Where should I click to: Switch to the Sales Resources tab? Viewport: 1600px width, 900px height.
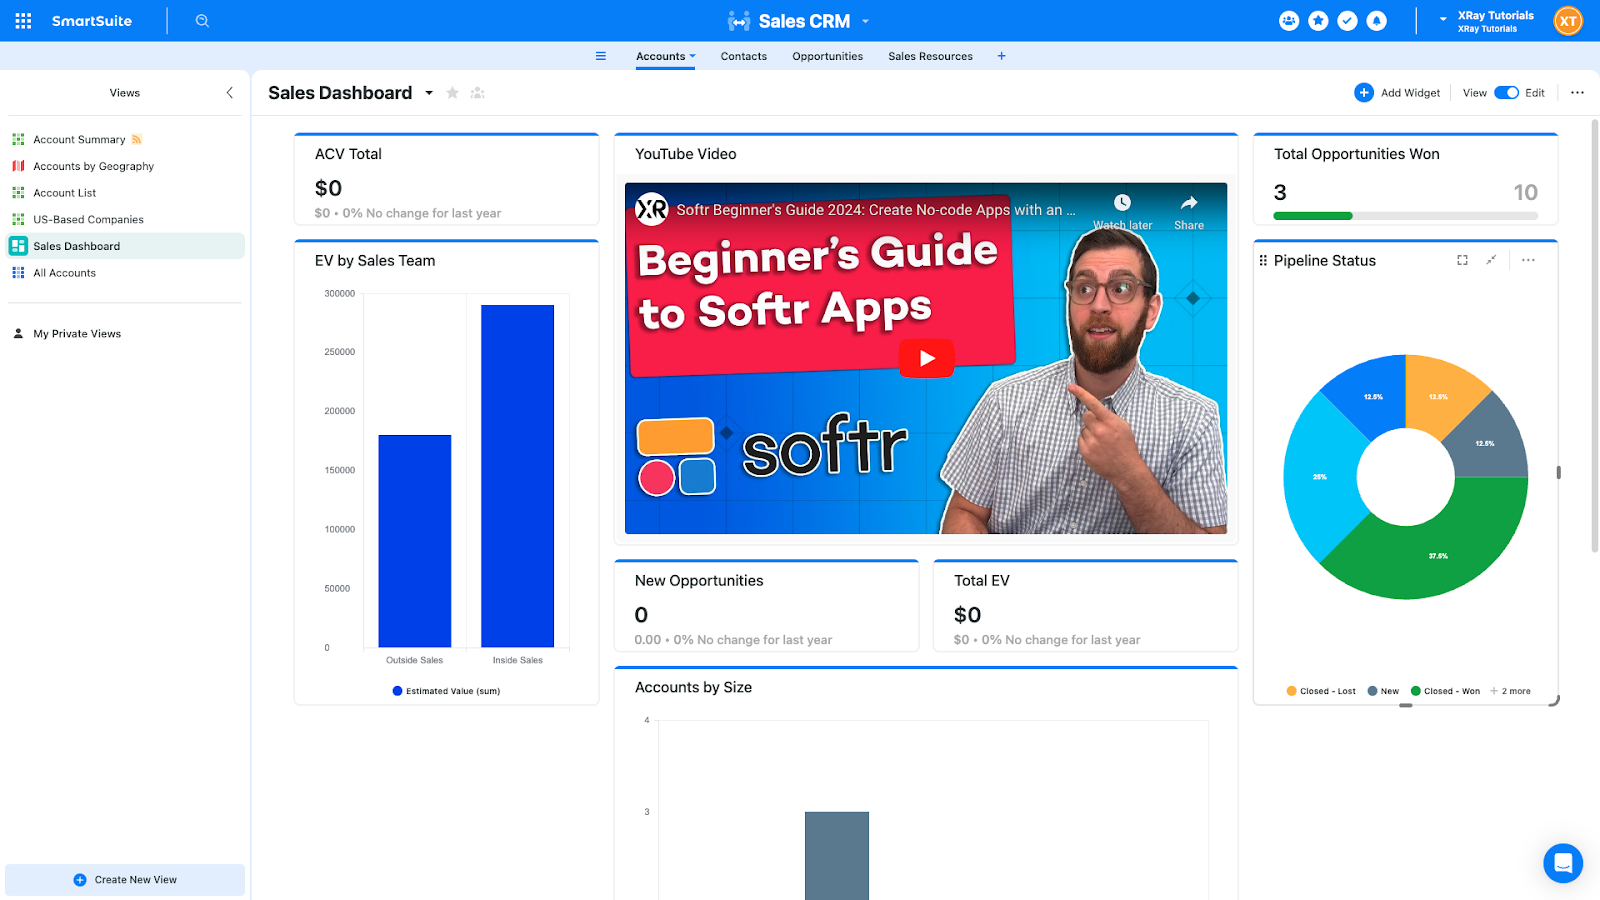point(930,56)
